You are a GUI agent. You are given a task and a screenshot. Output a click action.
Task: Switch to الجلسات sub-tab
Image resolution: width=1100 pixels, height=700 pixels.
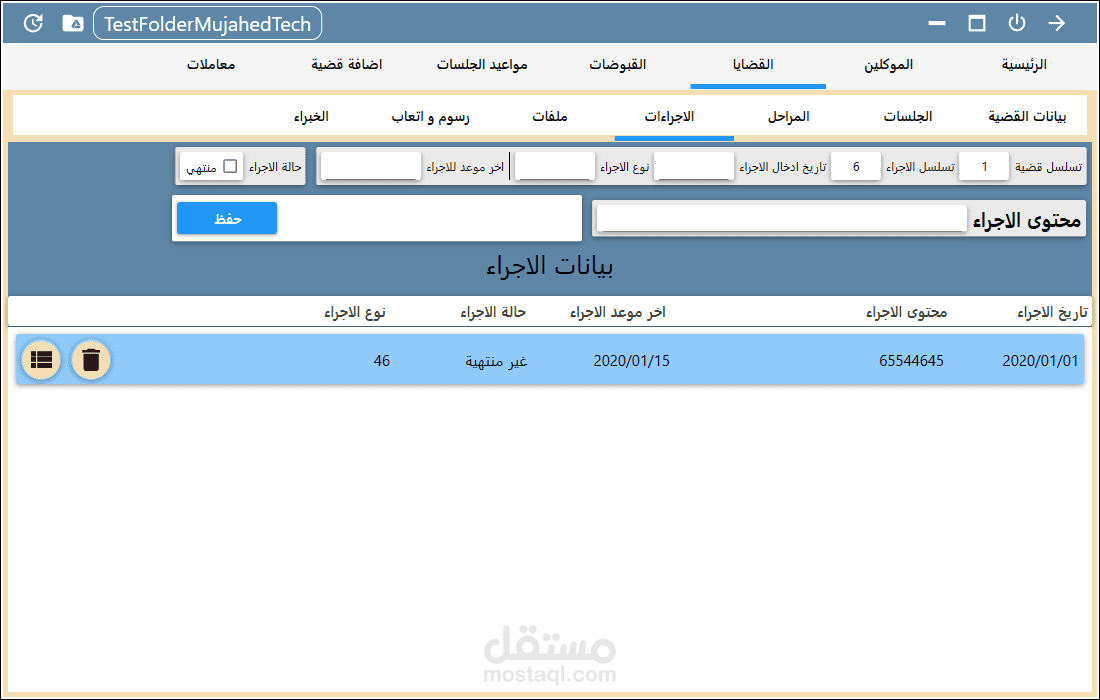tap(908, 116)
